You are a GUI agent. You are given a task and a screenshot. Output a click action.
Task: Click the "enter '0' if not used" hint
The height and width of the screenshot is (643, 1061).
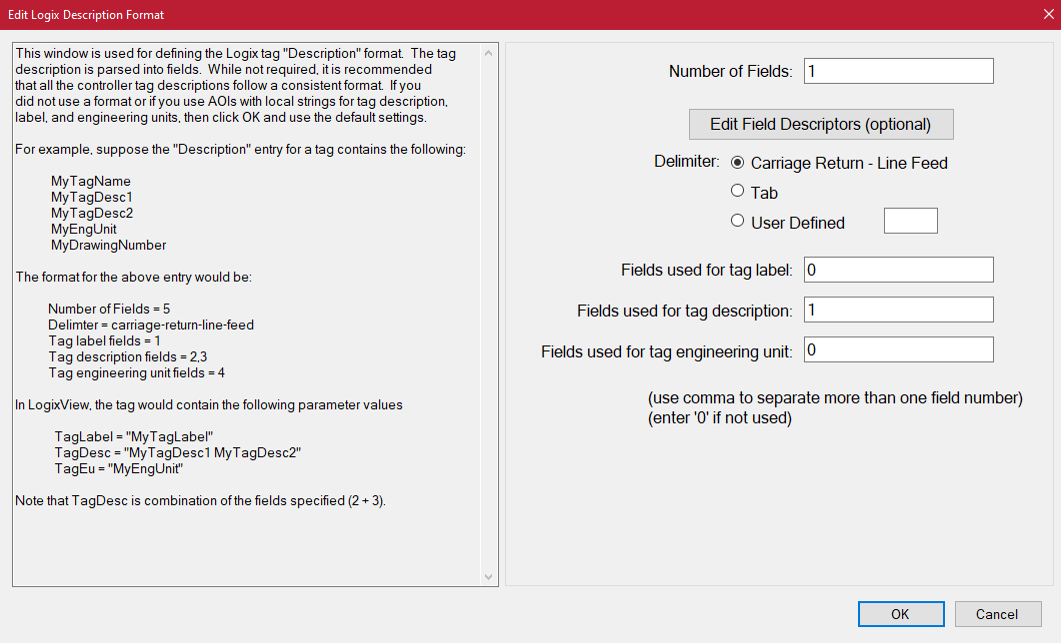point(720,418)
